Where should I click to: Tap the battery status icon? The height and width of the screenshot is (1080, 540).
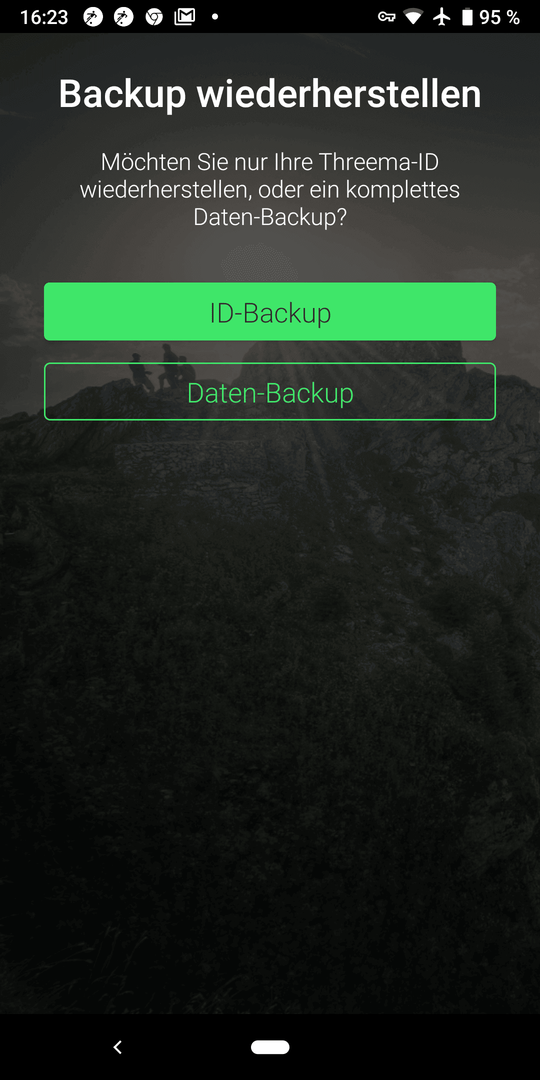(468, 17)
